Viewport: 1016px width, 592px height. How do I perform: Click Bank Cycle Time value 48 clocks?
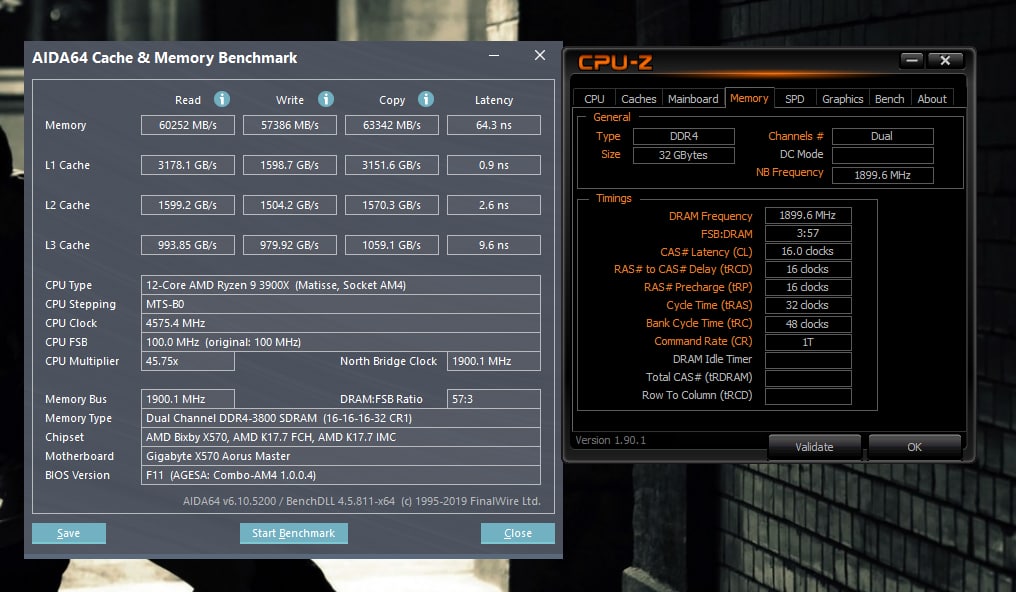(x=808, y=324)
